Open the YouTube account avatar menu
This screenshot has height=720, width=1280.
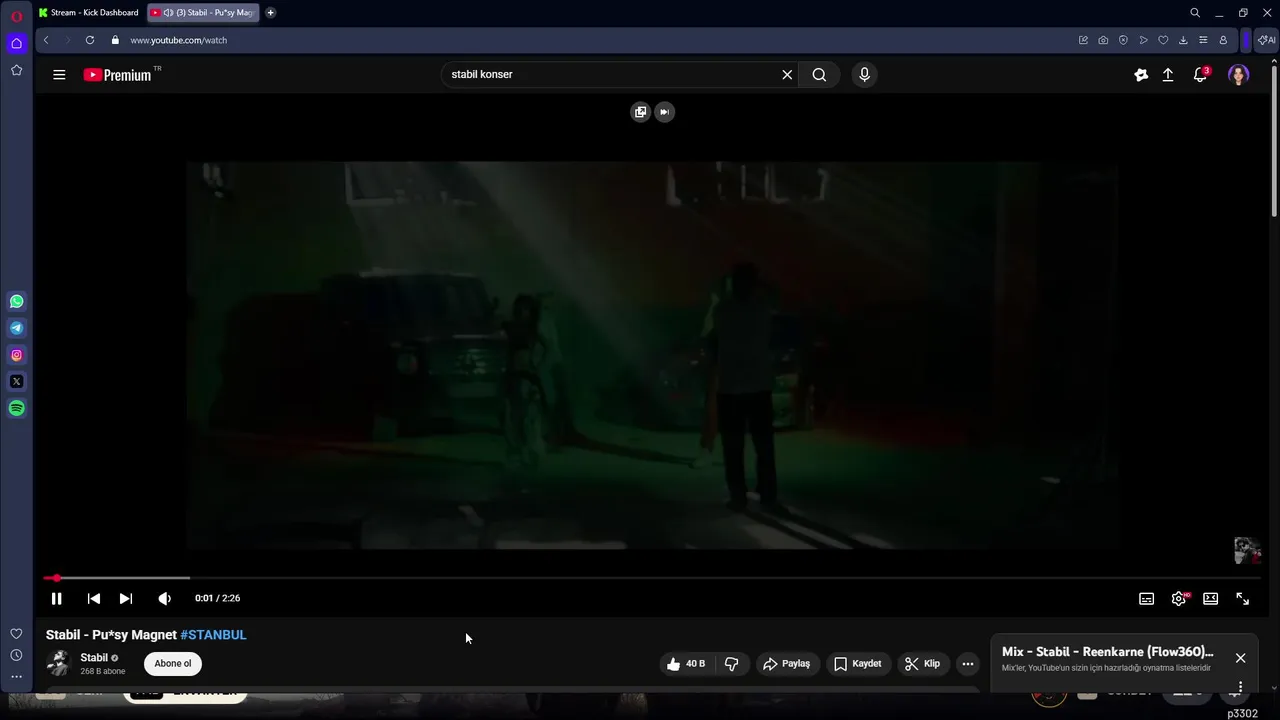click(x=1239, y=75)
